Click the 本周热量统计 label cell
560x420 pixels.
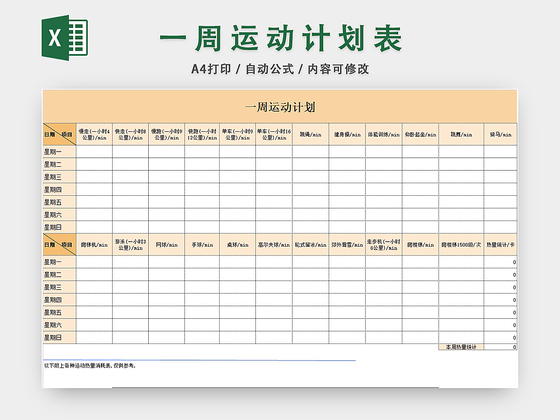[461, 347]
